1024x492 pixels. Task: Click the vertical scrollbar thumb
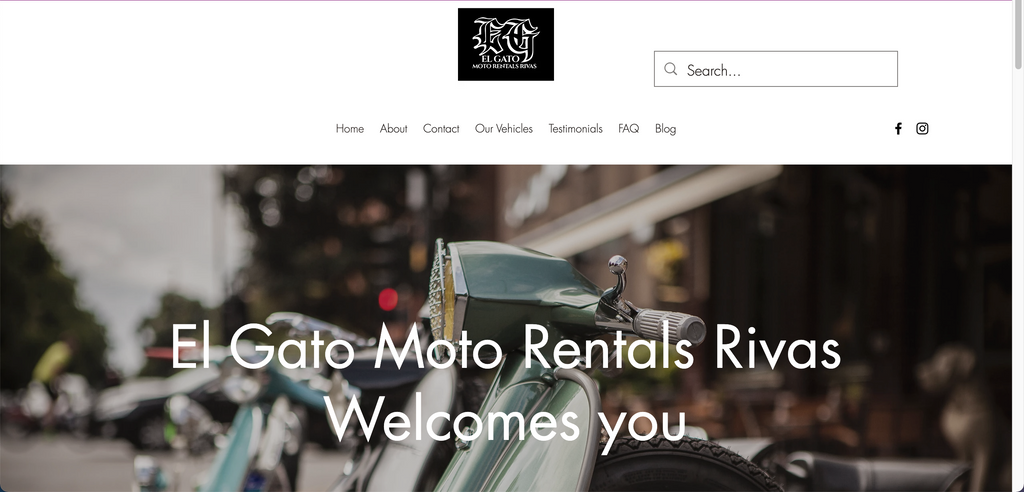coord(1018,34)
